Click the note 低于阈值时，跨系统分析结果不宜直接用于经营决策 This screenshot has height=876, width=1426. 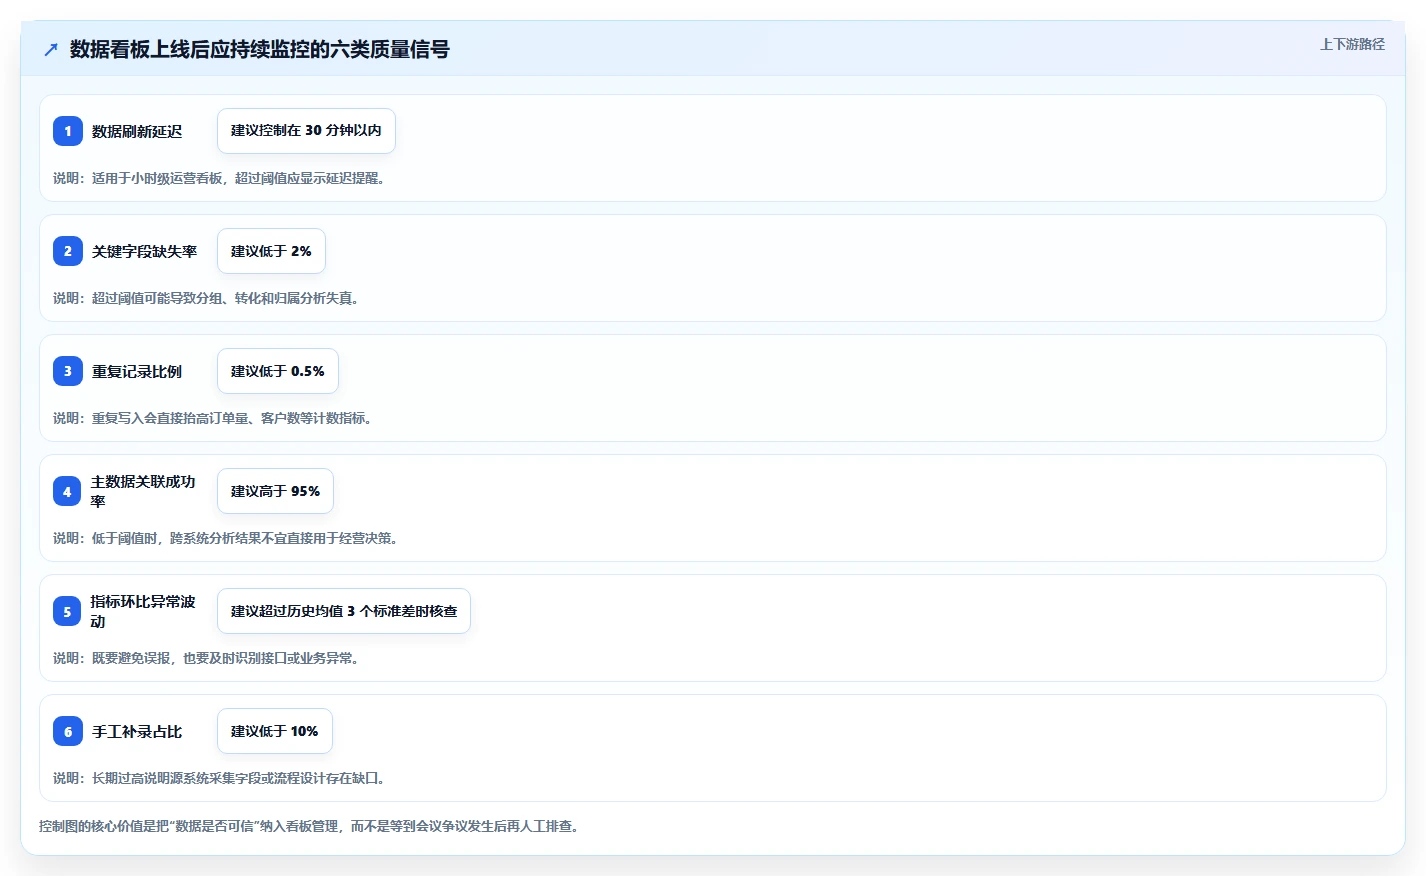click(226, 538)
